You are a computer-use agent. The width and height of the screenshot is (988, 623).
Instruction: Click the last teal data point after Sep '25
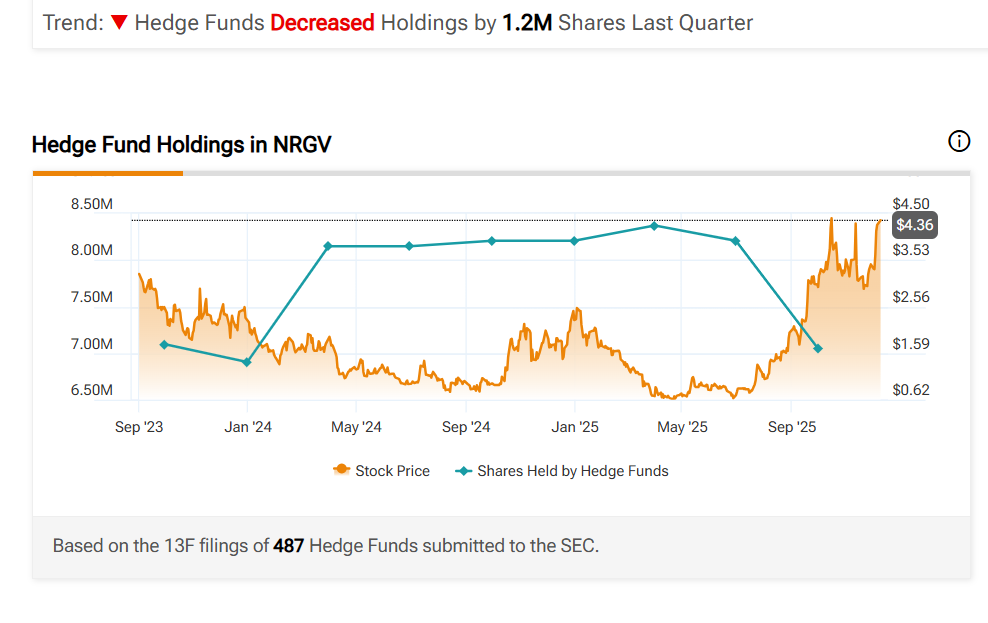818,348
